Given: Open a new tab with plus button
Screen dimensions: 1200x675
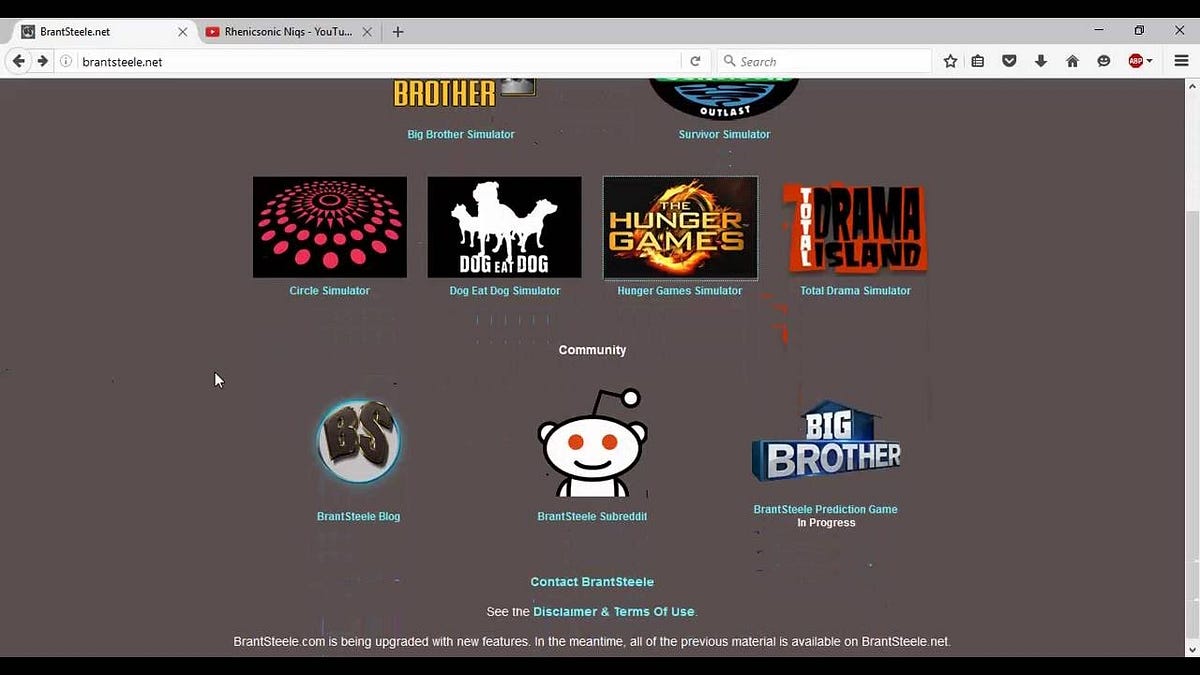Looking at the screenshot, I should [x=398, y=32].
